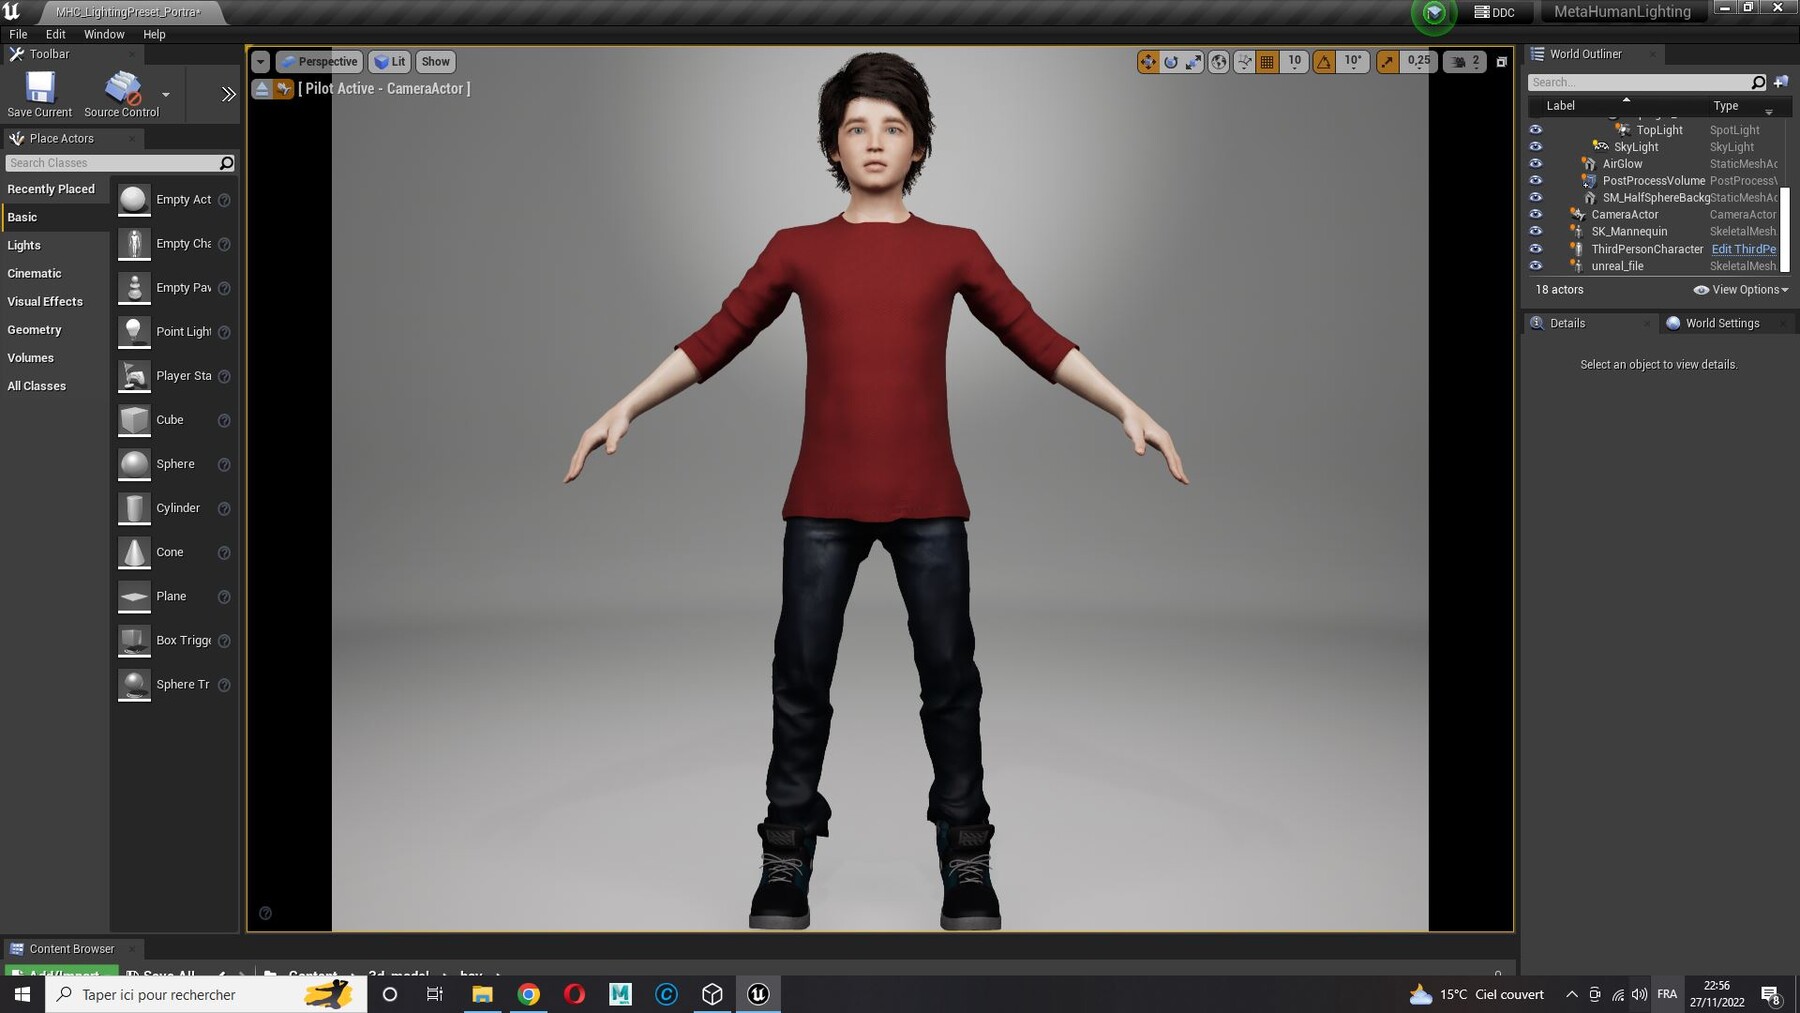Open the Window menu
Screen dimensions: 1800x1013
[x=103, y=33]
